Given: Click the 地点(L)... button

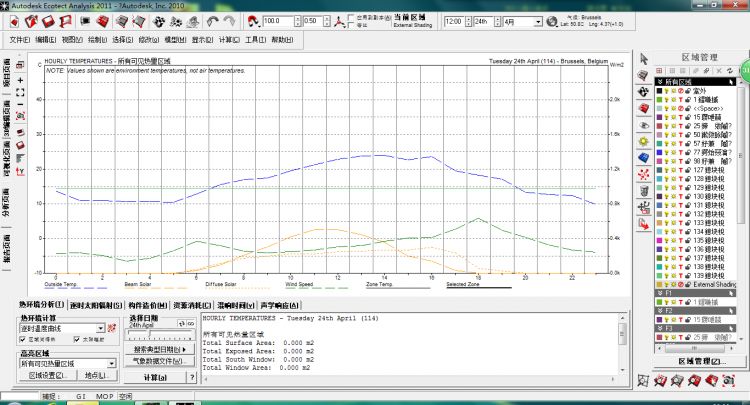Looking at the screenshot, I should (97, 375).
